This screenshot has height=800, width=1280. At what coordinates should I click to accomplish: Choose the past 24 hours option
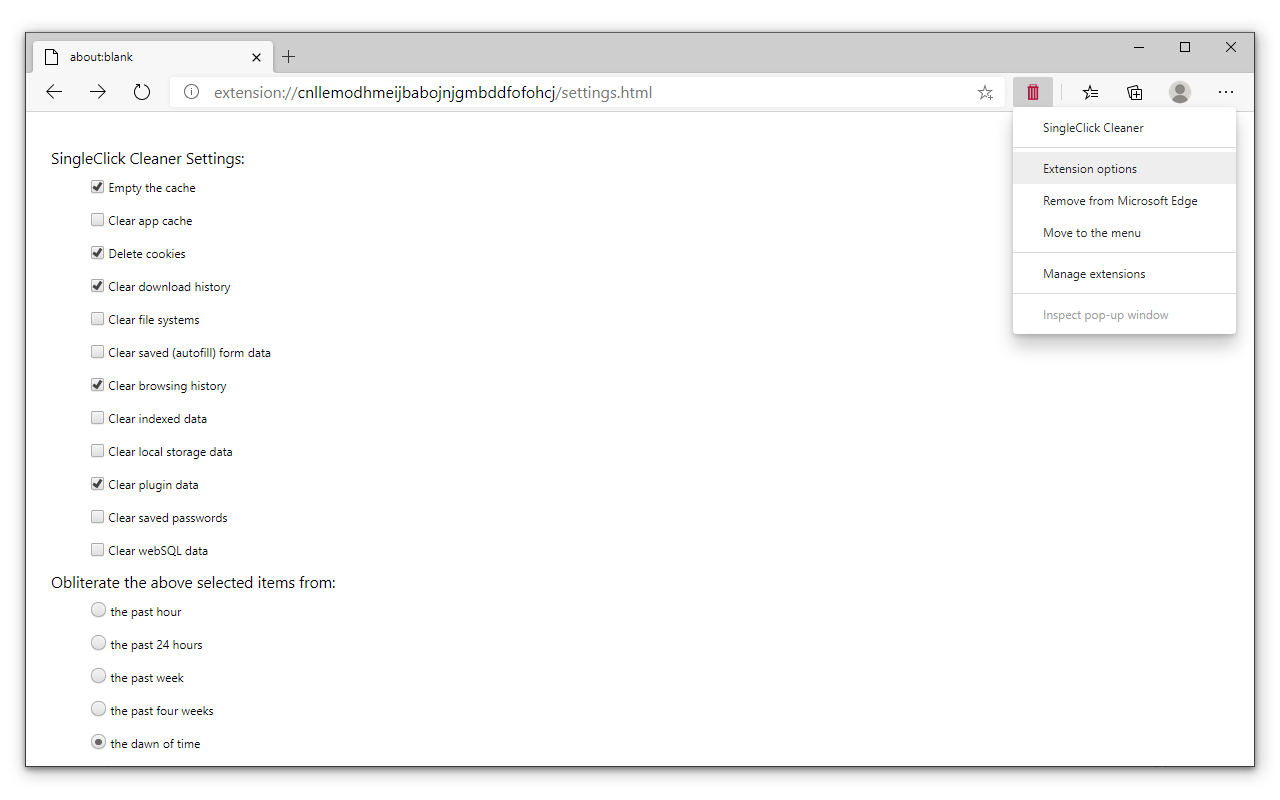(x=98, y=643)
